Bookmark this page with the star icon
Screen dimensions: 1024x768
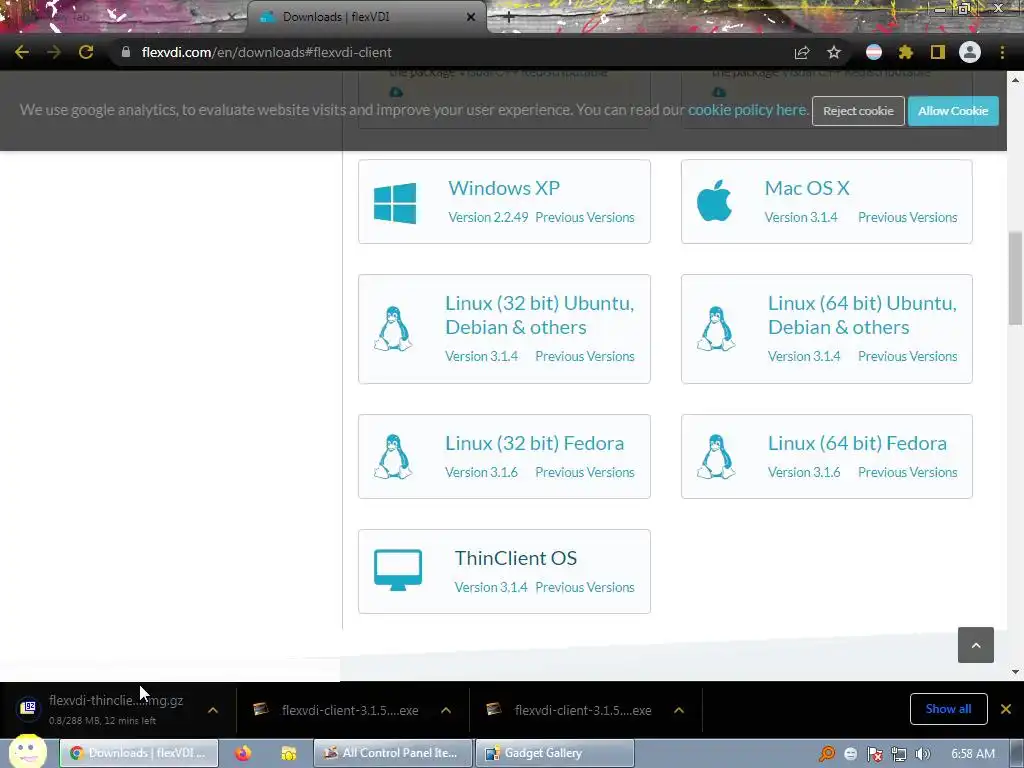point(834,52)
